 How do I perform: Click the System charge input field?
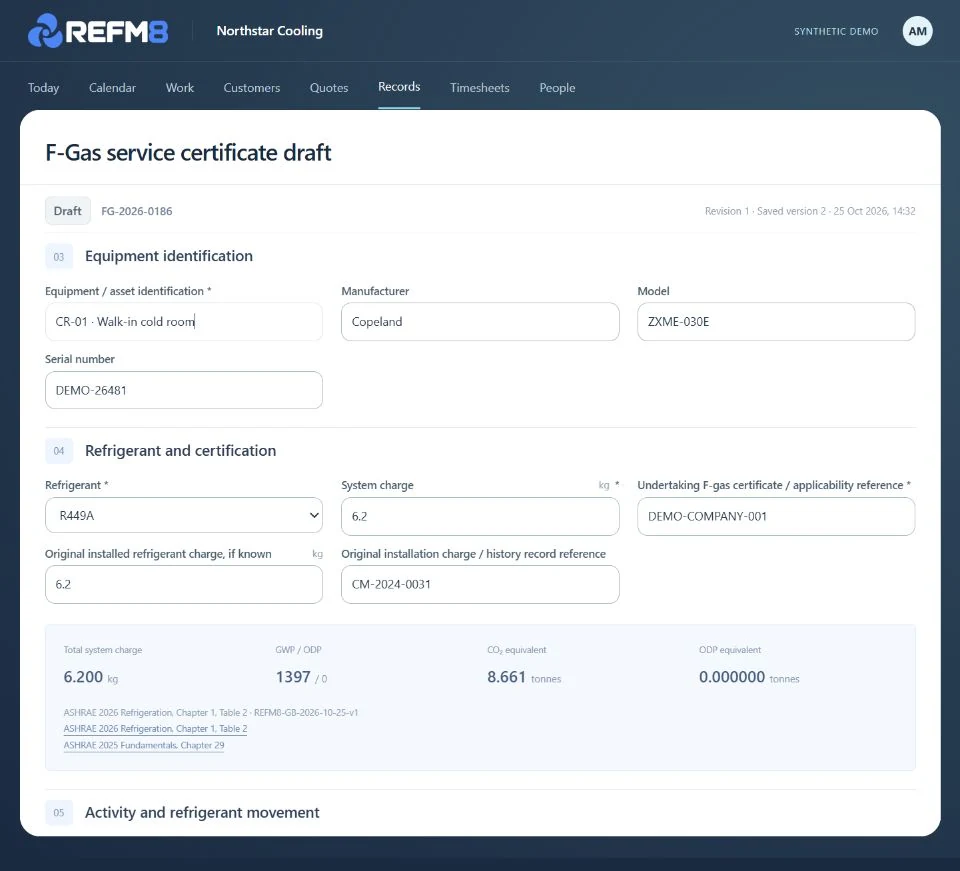tap(480, 516)
